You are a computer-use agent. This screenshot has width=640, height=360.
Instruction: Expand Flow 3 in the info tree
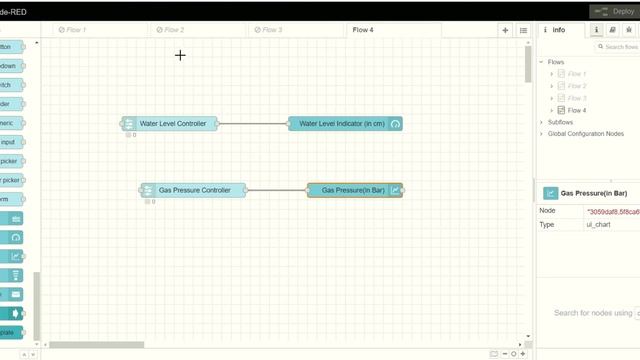(551, 98)
